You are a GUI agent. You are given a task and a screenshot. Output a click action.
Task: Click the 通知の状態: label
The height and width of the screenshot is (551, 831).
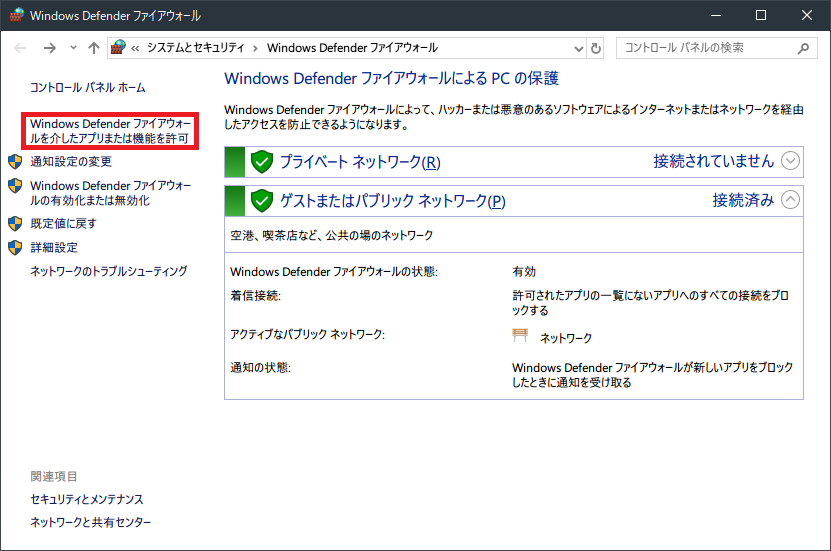260,368
